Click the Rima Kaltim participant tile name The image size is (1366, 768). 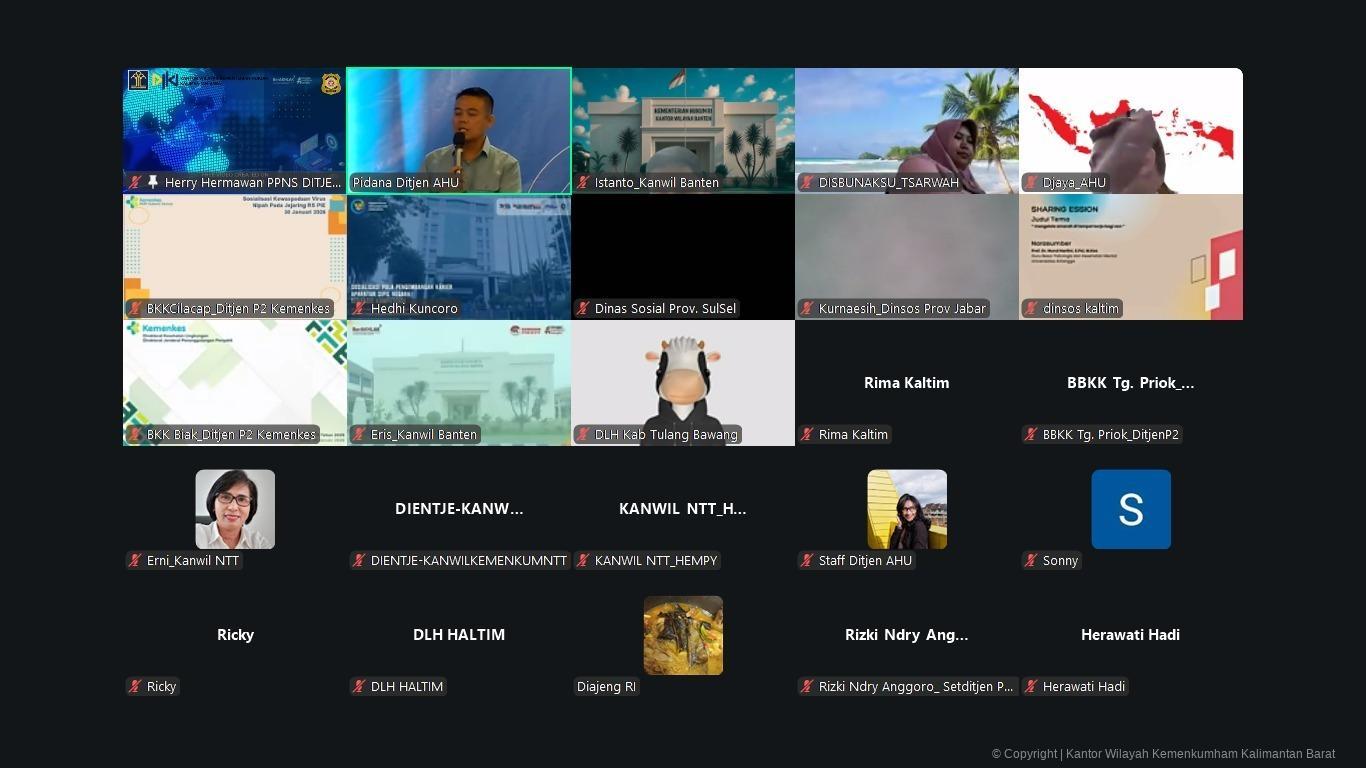[x=906, y=383]
